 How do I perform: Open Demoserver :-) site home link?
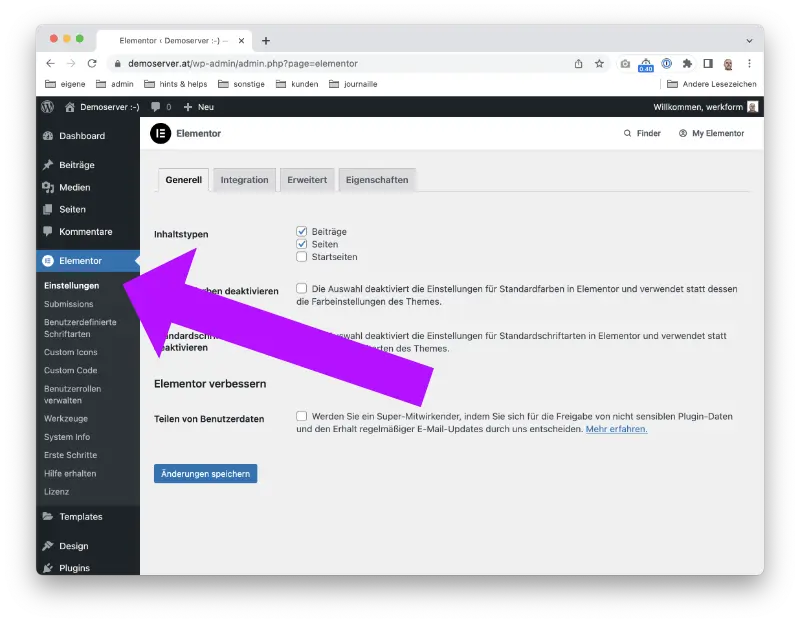[x=103, y=107]
